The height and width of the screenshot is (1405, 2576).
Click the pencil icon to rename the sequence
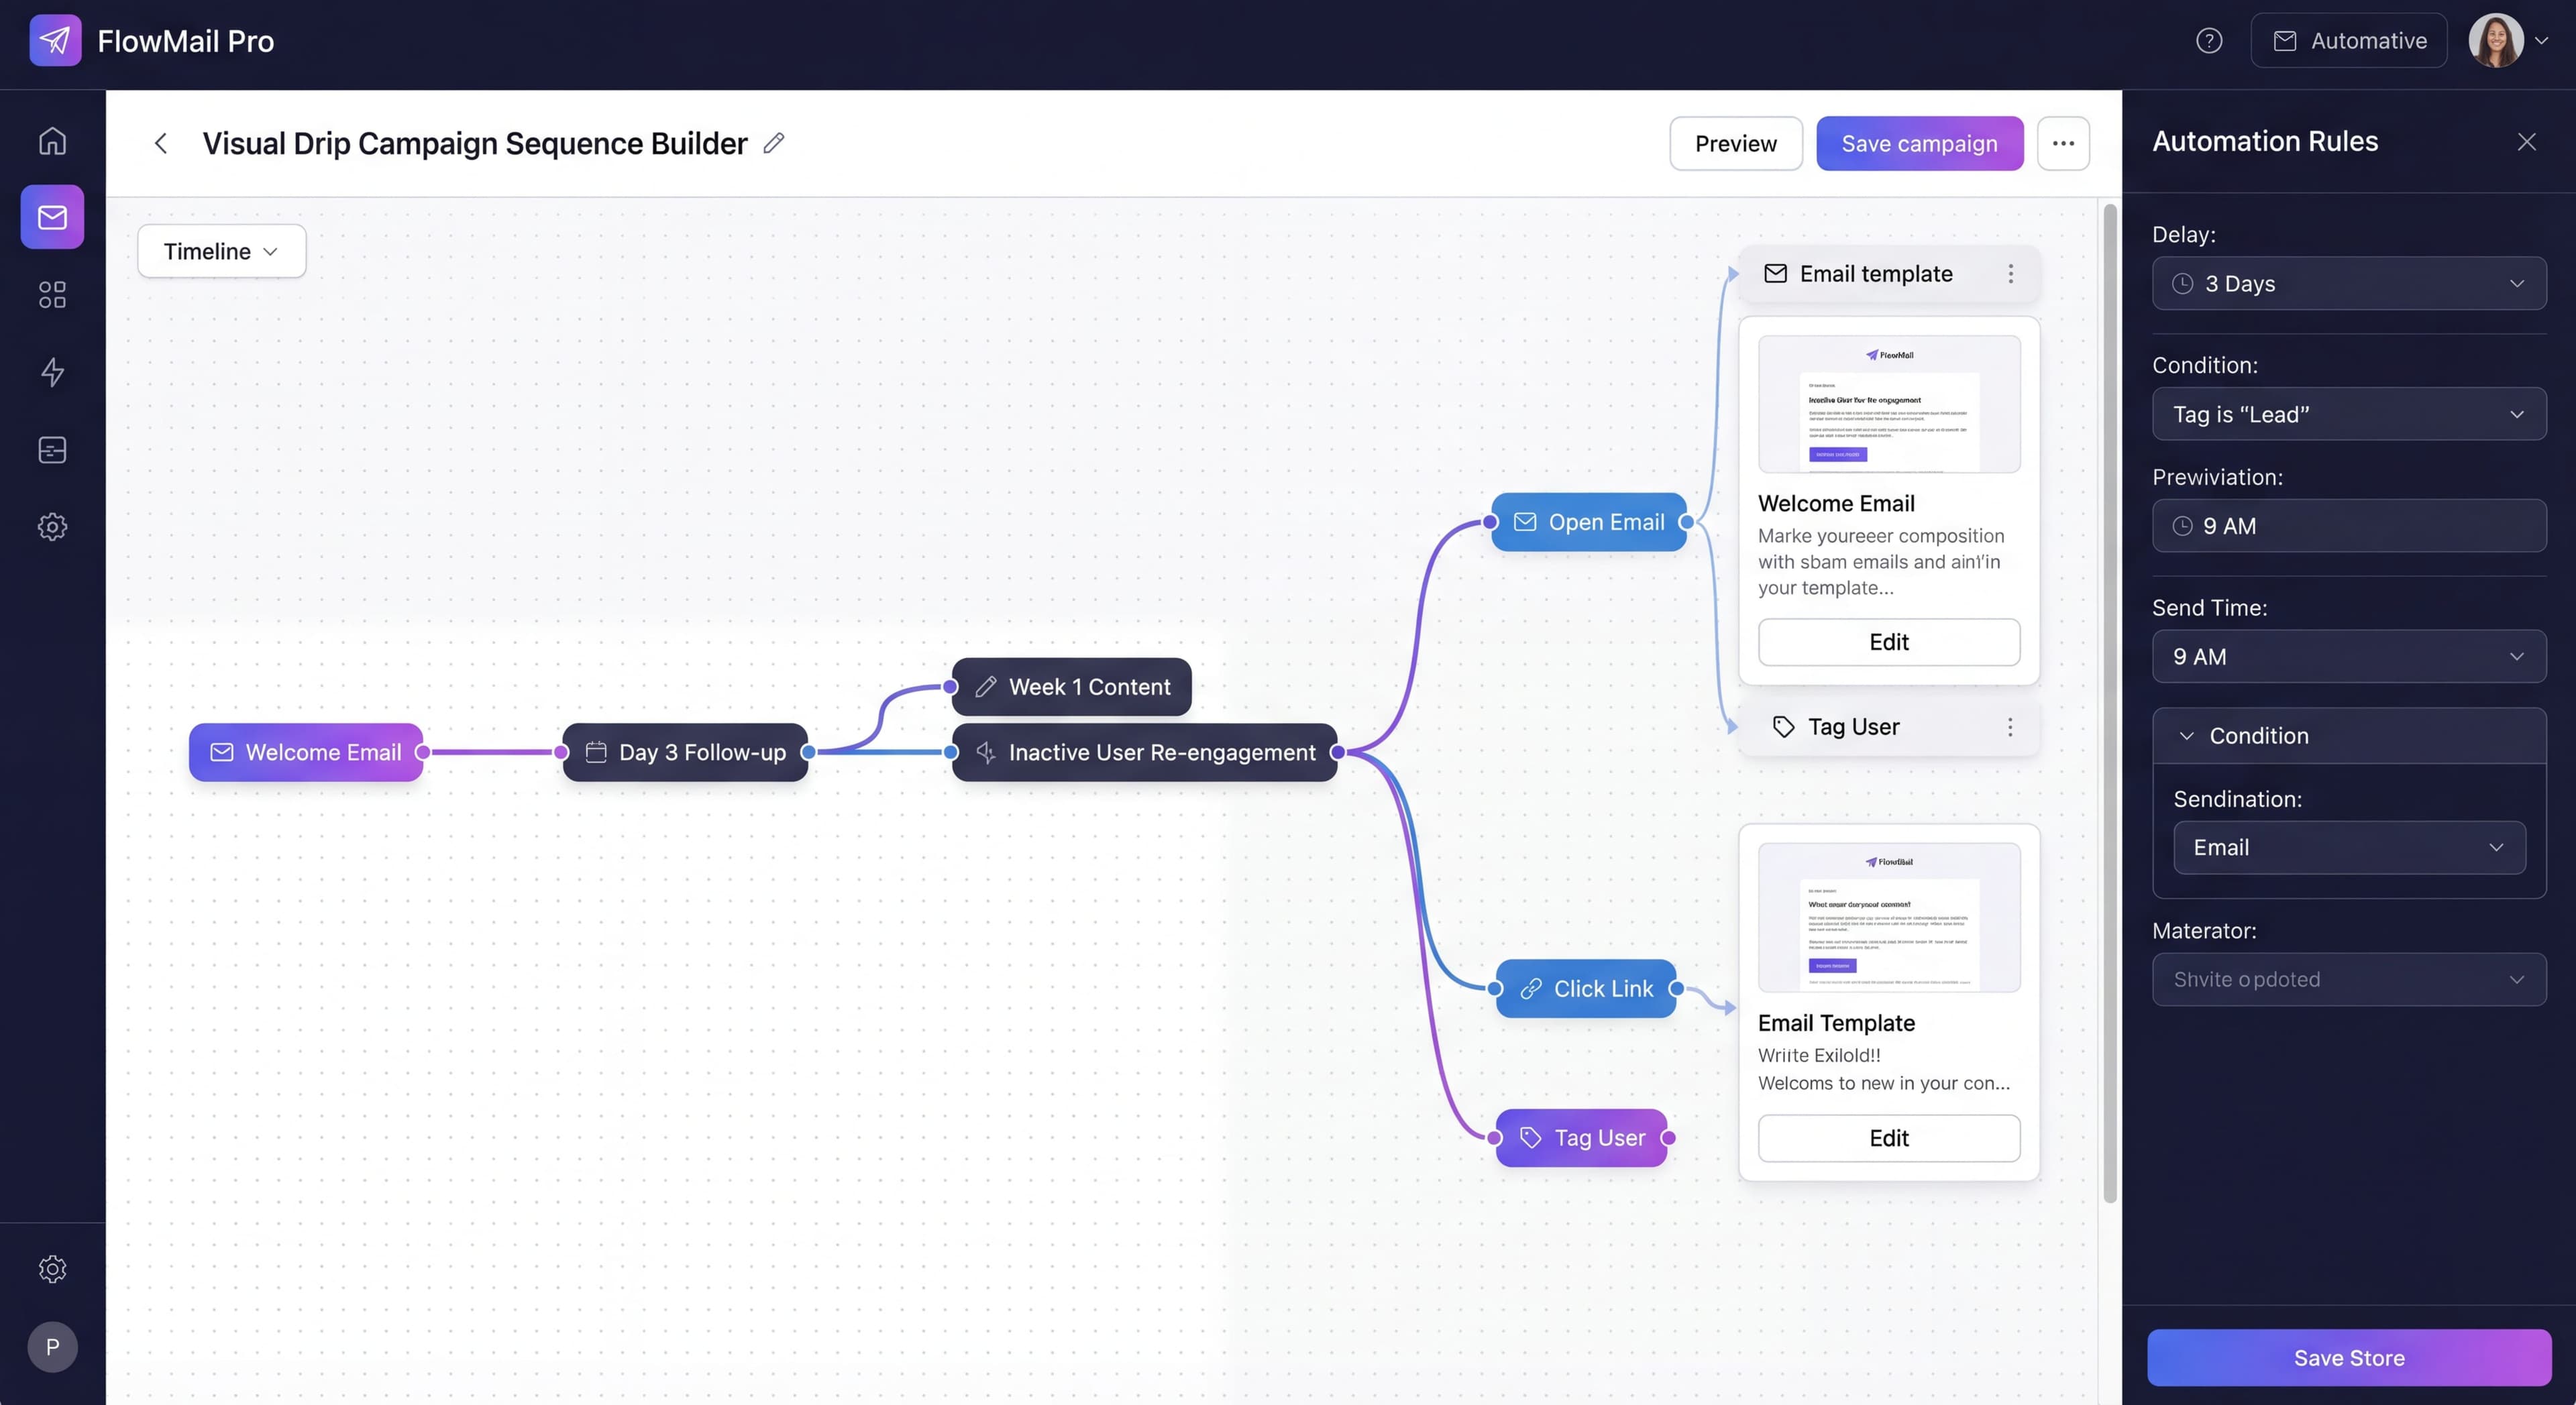click(773, 144)
